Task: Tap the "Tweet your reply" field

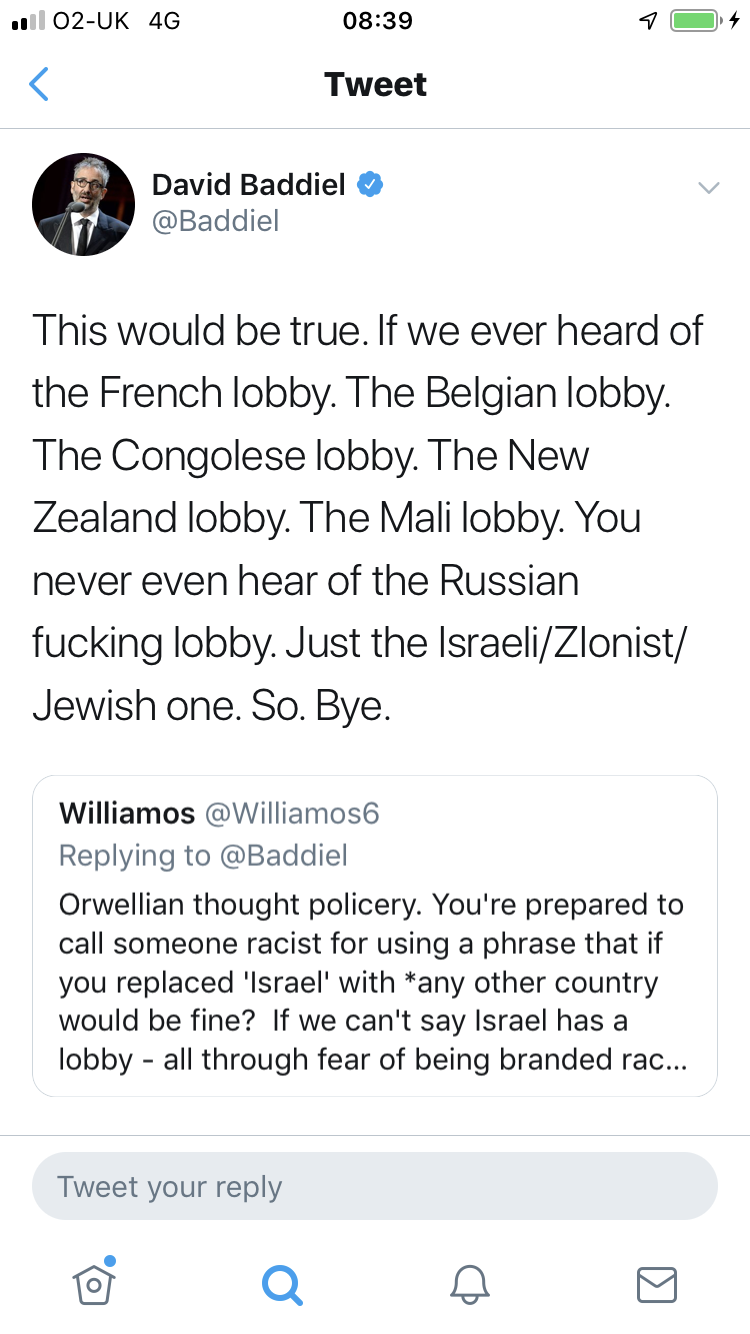Action: (x=375, y=1187)
